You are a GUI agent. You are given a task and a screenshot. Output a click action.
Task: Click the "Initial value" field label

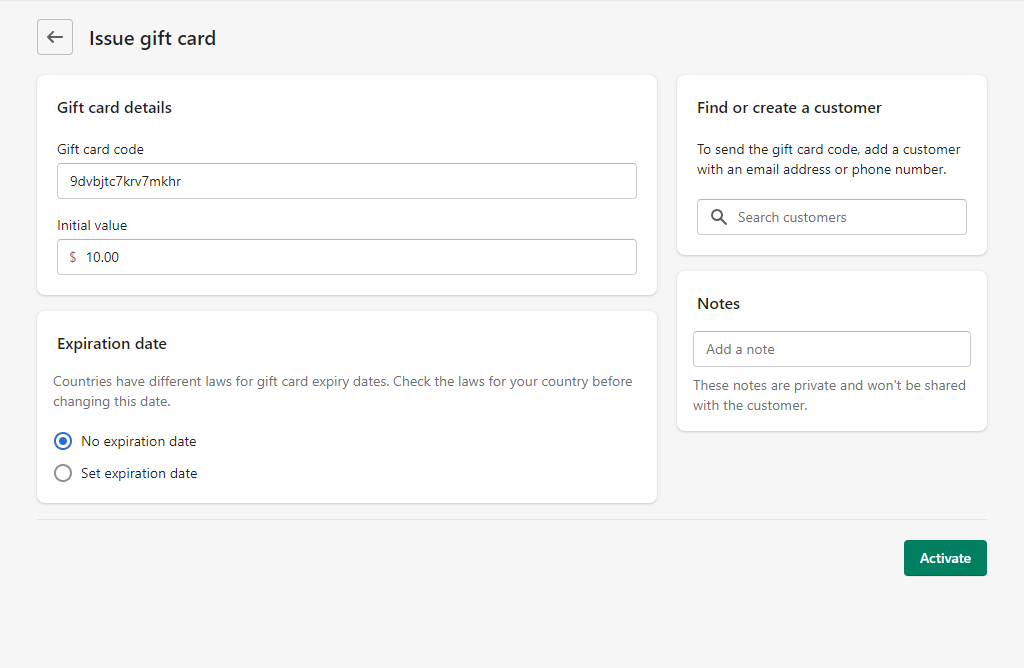click(92, 225)
